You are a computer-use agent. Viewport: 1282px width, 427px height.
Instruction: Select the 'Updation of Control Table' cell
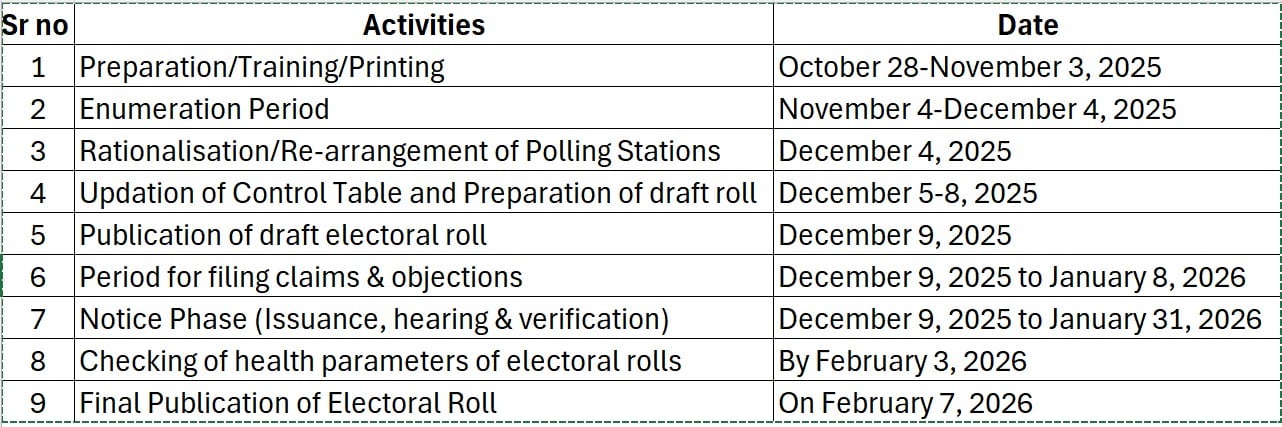(x=418, y=193)
